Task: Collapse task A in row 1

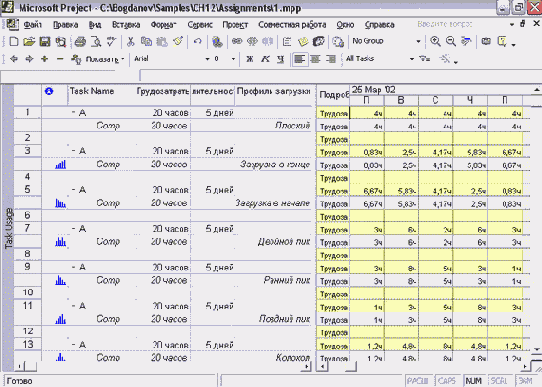Action: (74, 113)
